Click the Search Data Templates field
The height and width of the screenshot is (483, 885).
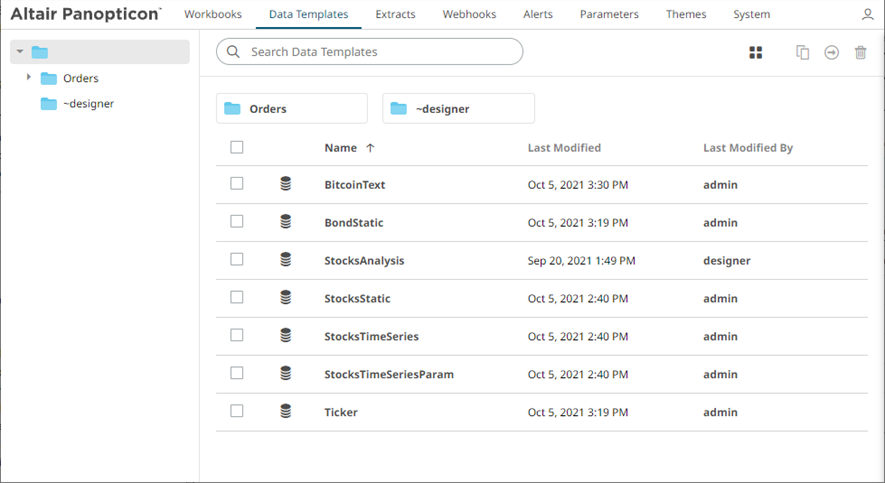click(380, 52)
